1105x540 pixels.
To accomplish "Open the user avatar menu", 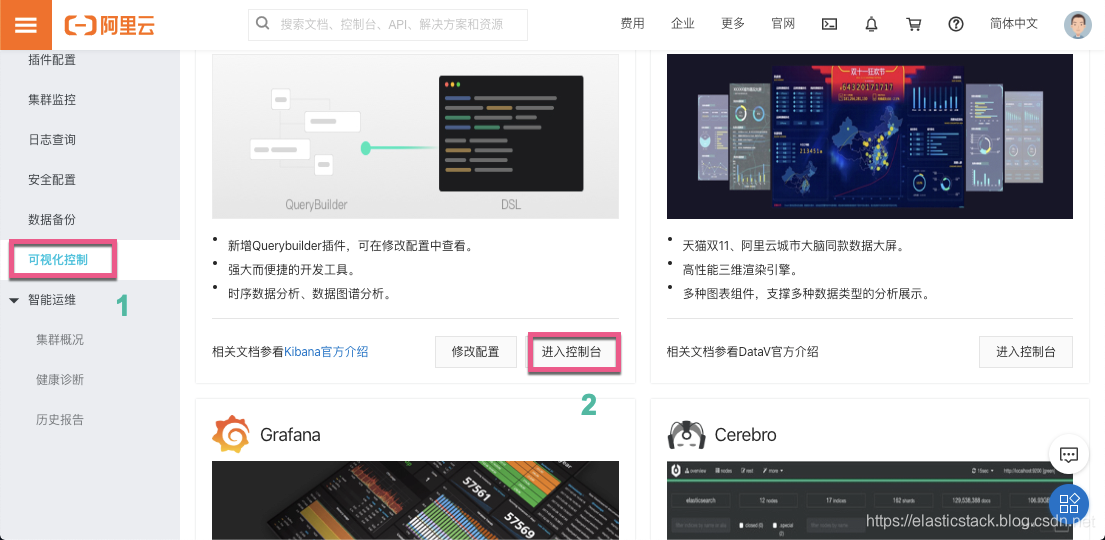I will click(x=1078, y=24).
